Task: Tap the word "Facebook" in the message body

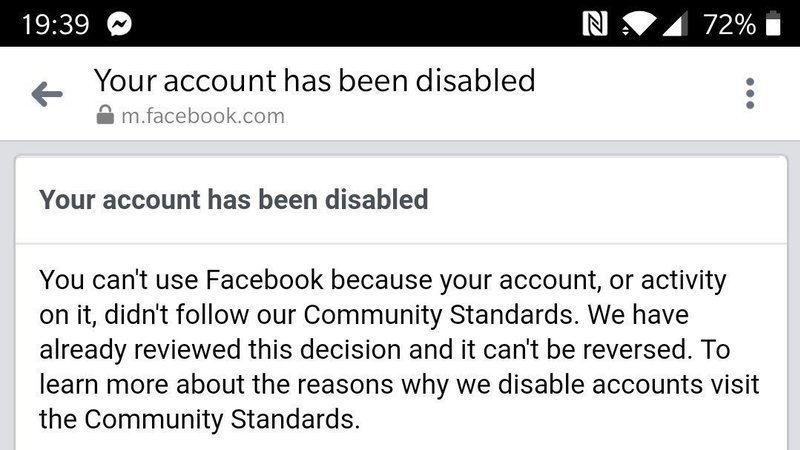Action: pos(264,280)
